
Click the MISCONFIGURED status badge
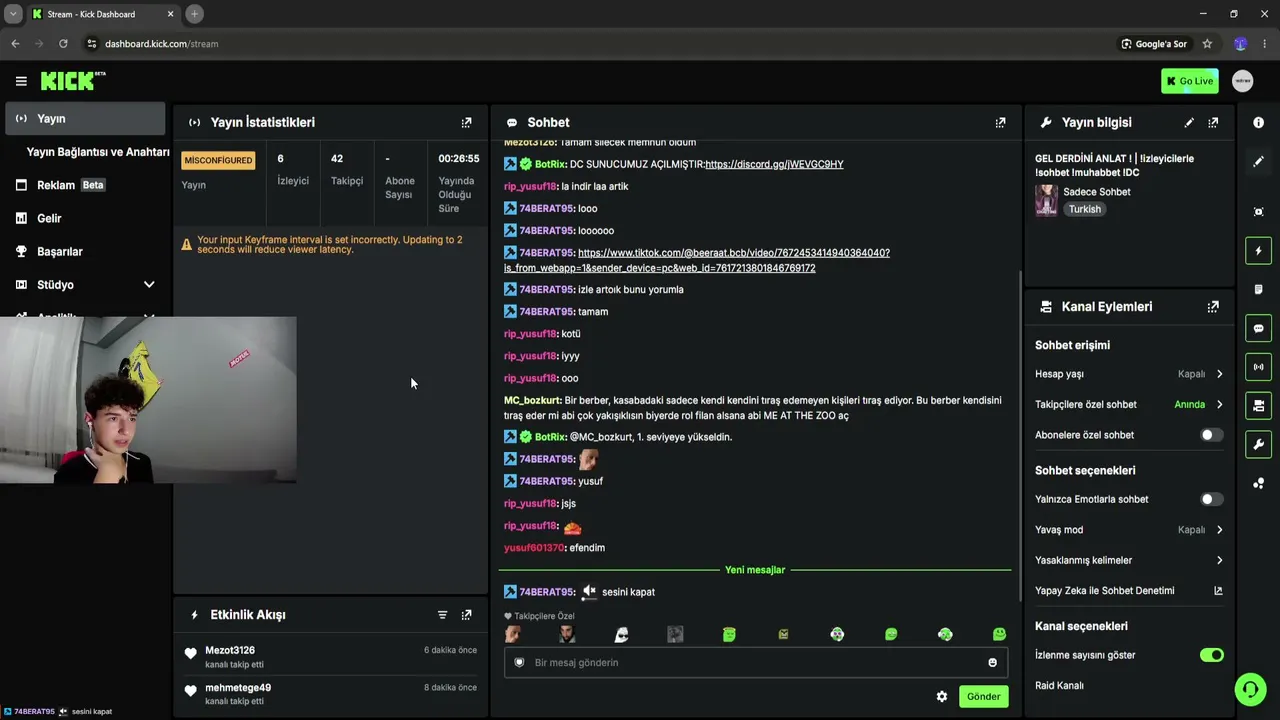pyautogui.click(x=218, y=160)
